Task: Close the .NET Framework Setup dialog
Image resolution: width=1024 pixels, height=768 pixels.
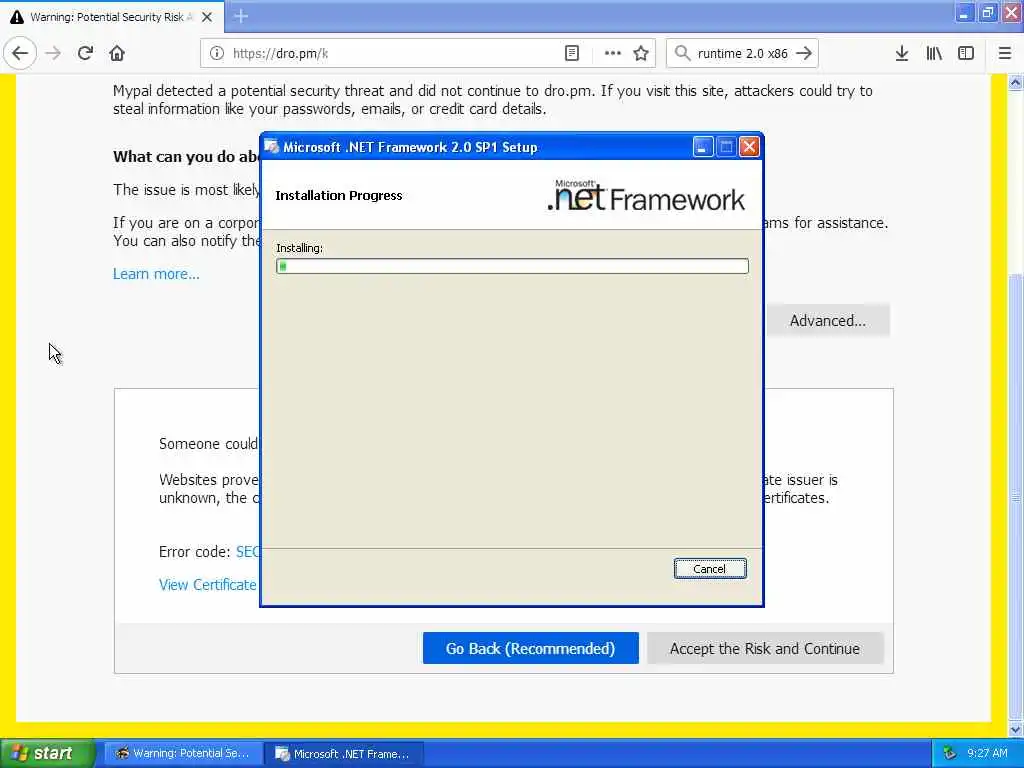Action: point(749,147)
